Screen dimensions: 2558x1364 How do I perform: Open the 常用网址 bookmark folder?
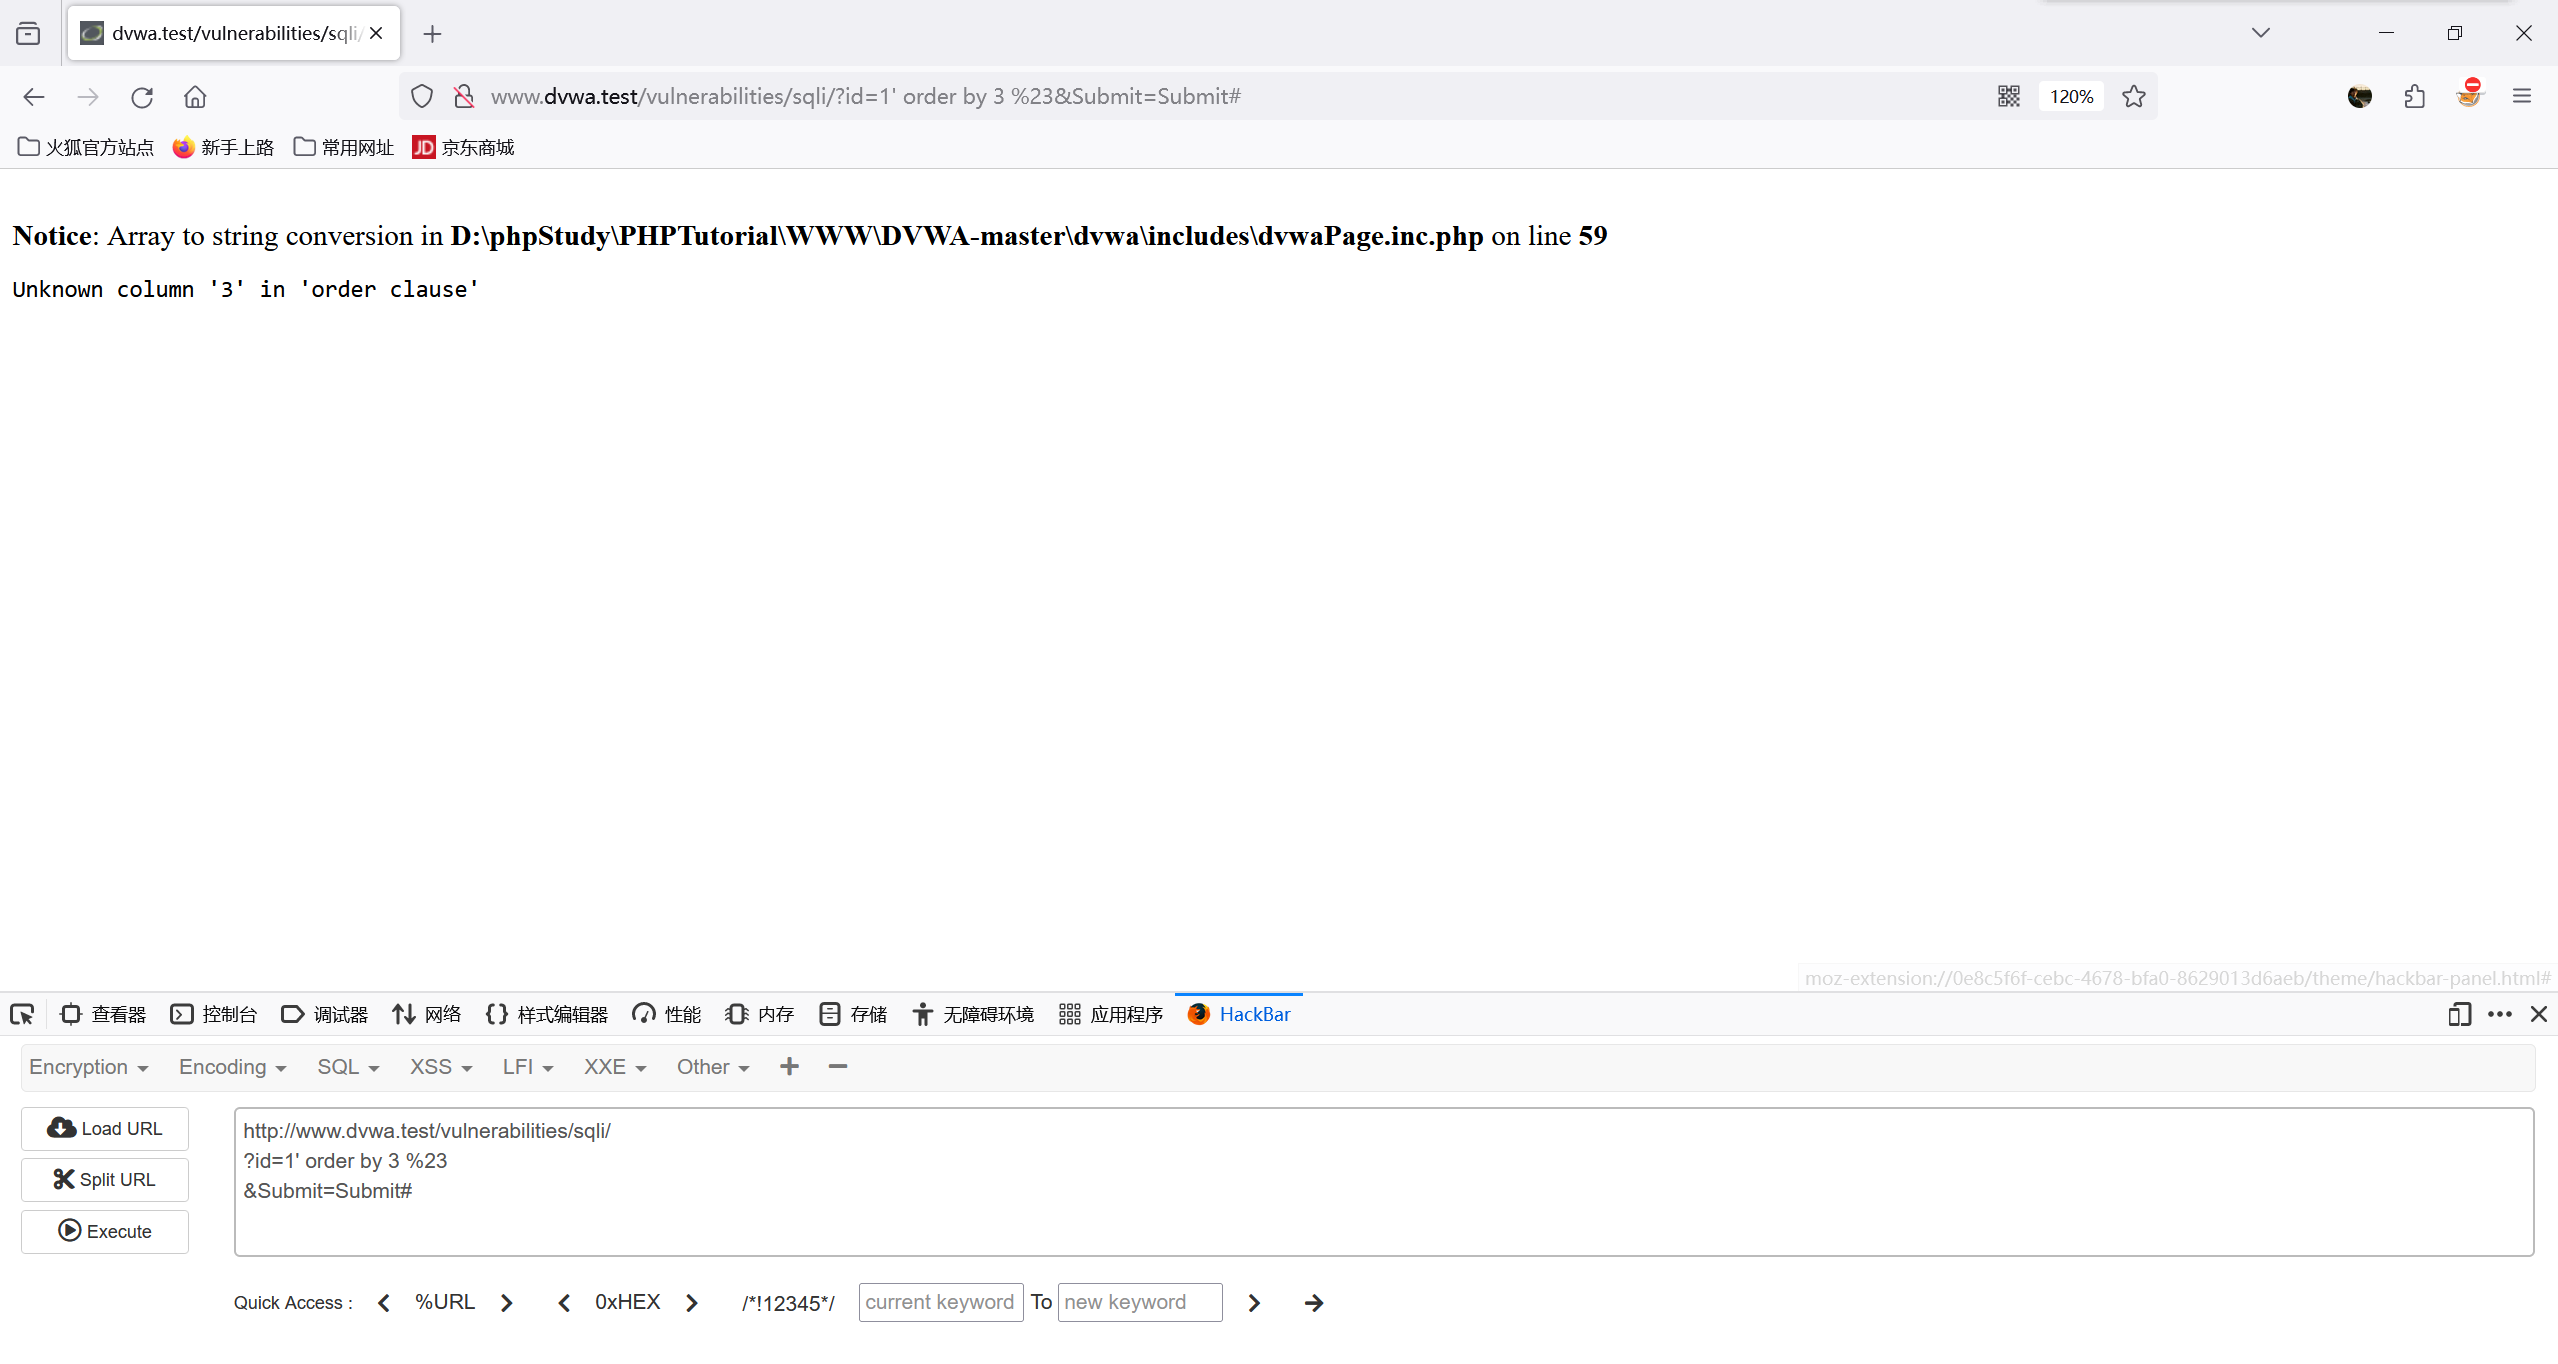point(344,147)
